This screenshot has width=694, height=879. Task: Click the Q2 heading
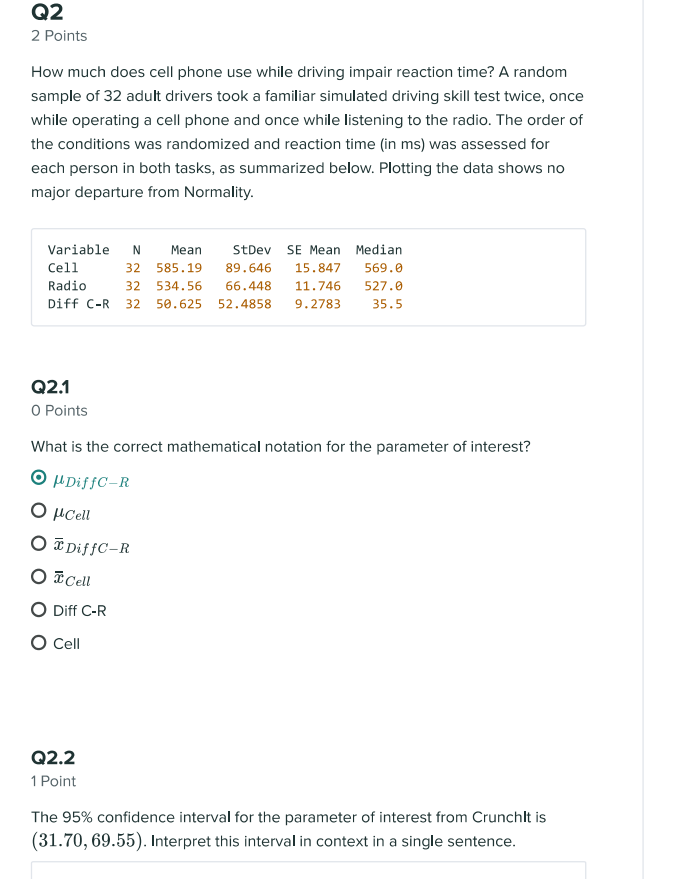45,13
